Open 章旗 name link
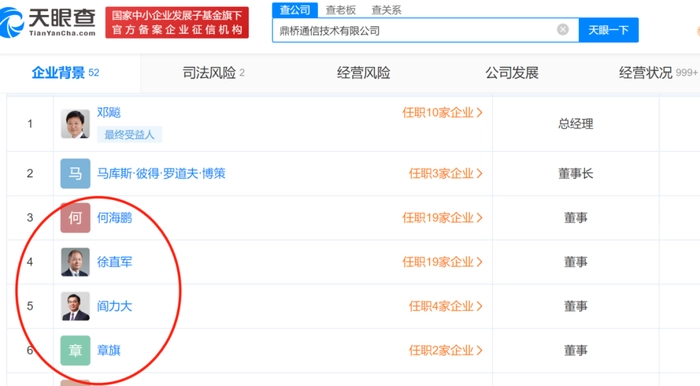 pos(109,350)
